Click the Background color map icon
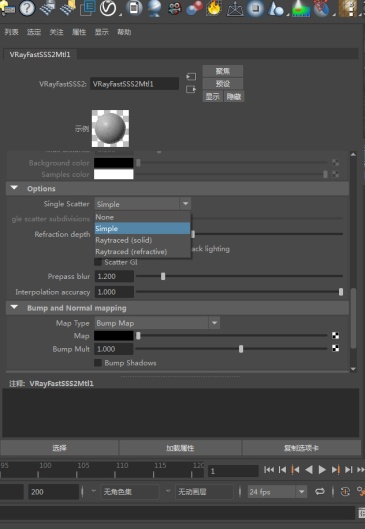Screen dimensions: 365x529 point(335,163)
